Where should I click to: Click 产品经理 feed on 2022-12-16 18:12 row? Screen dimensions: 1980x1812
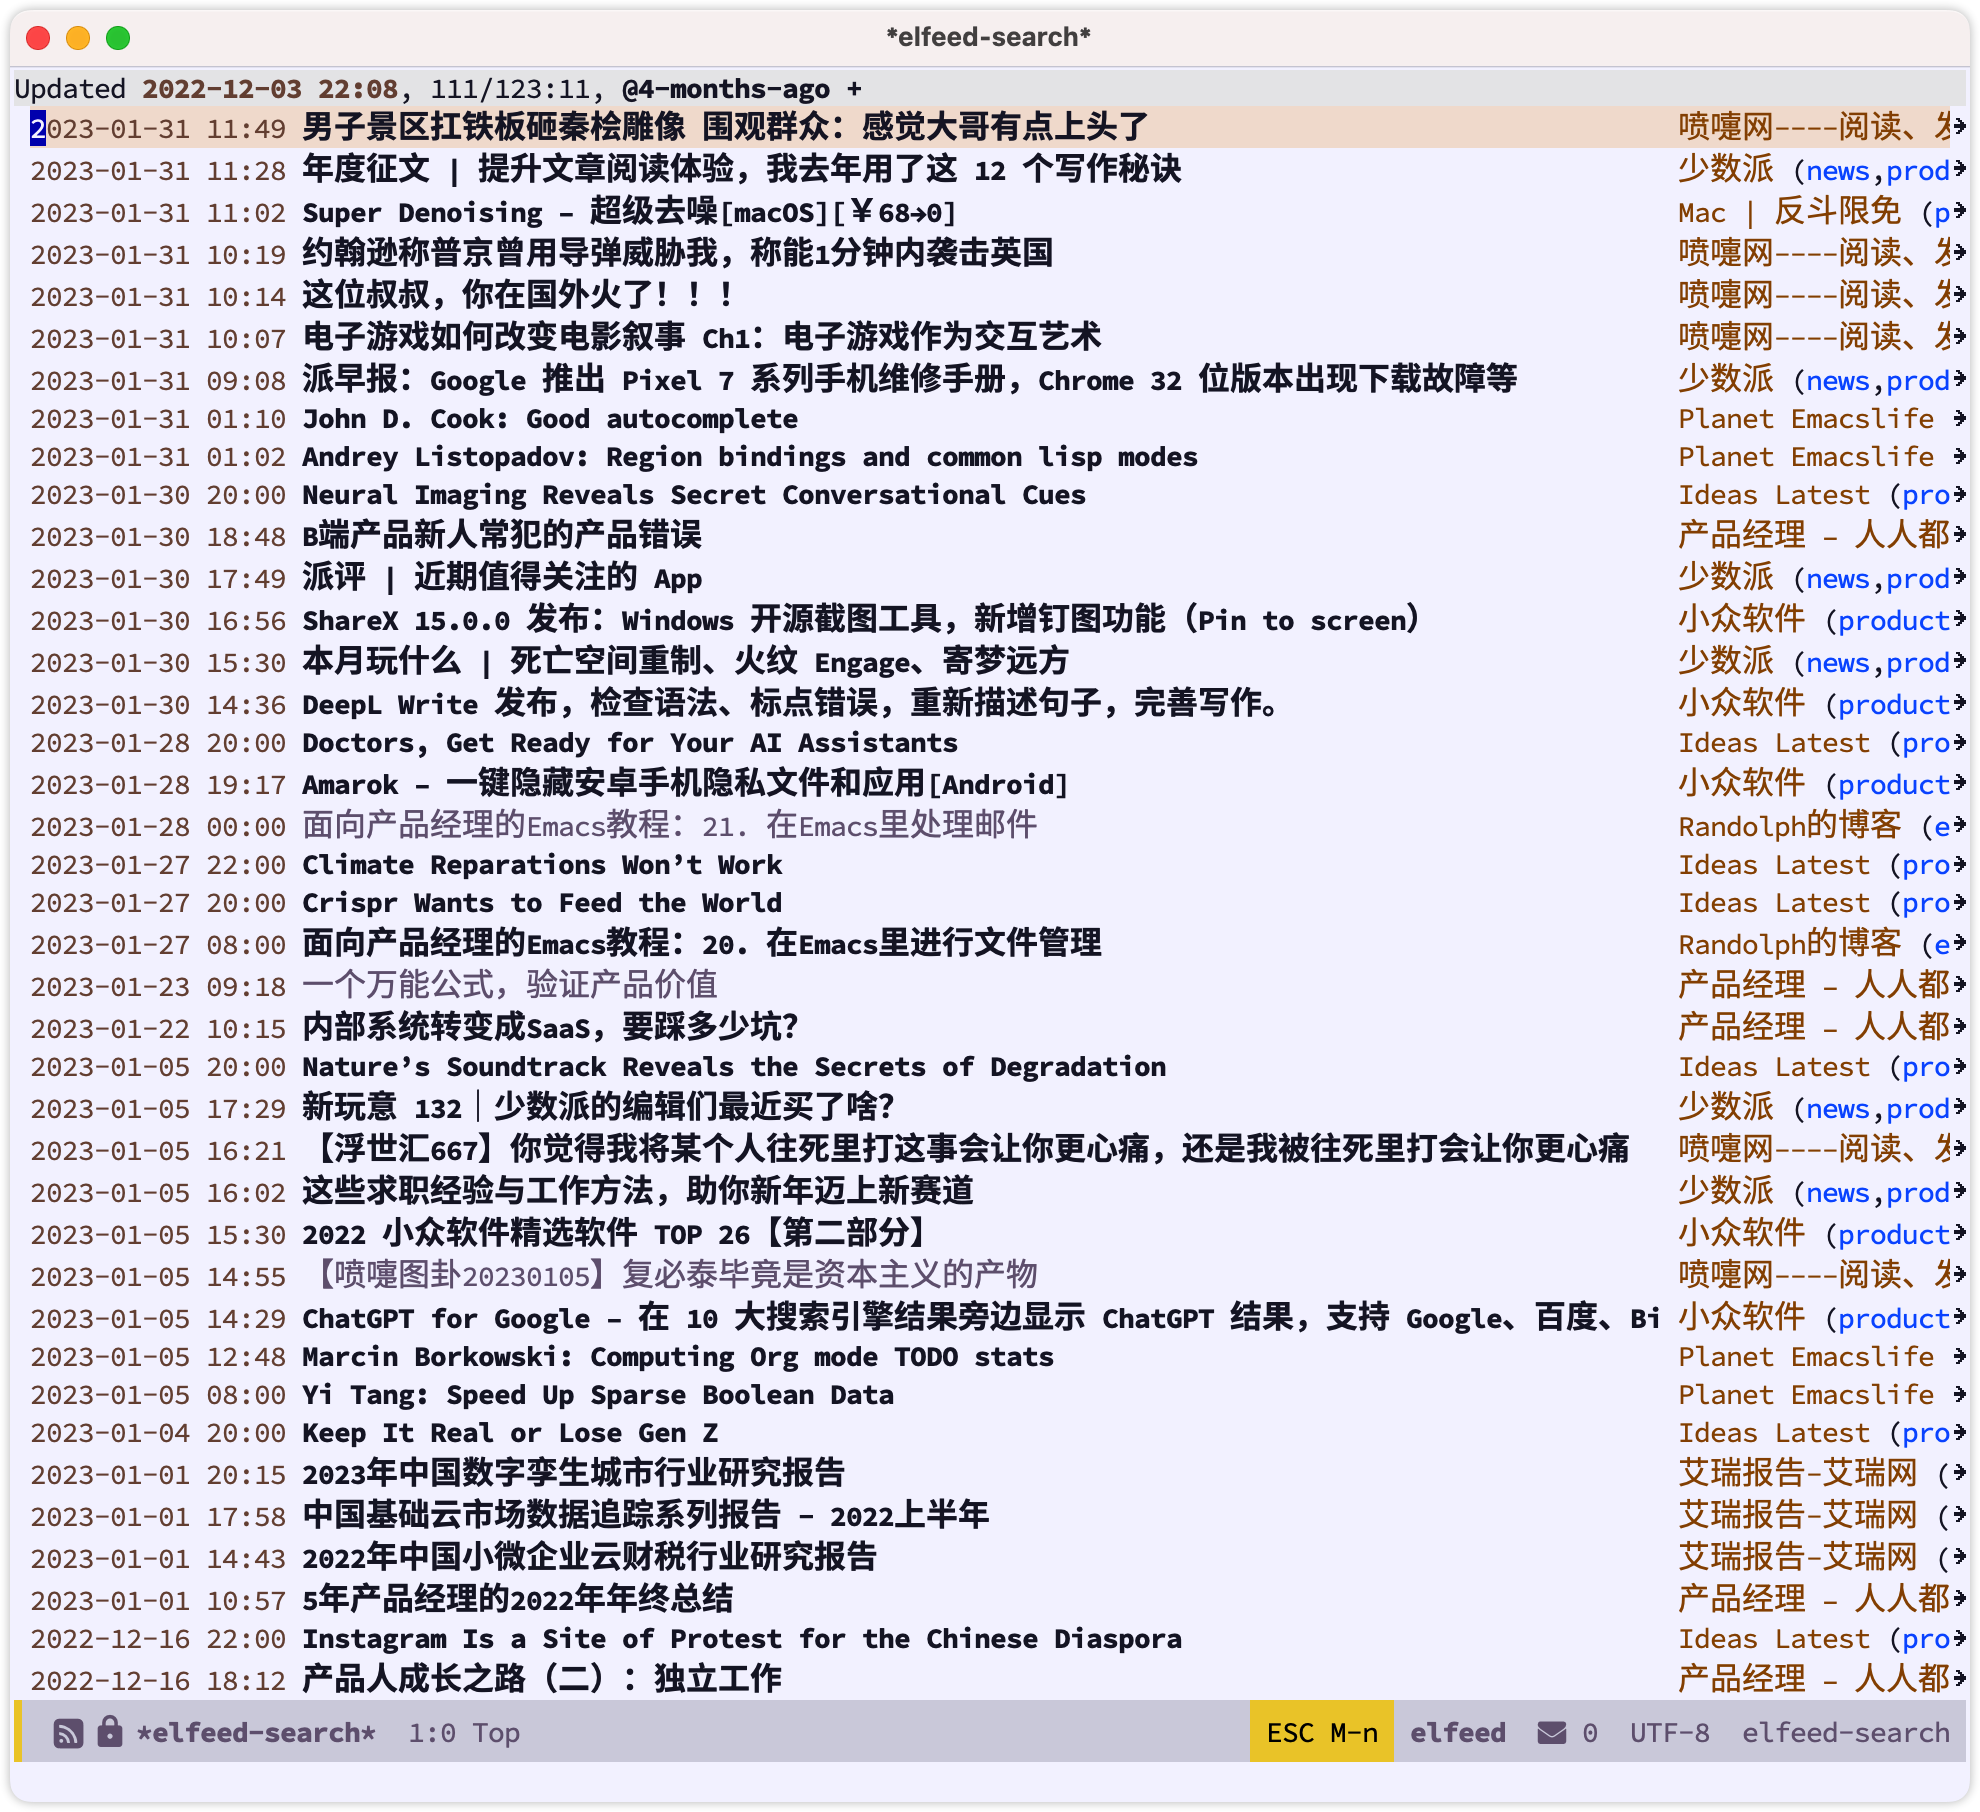pos(1814,1680)
